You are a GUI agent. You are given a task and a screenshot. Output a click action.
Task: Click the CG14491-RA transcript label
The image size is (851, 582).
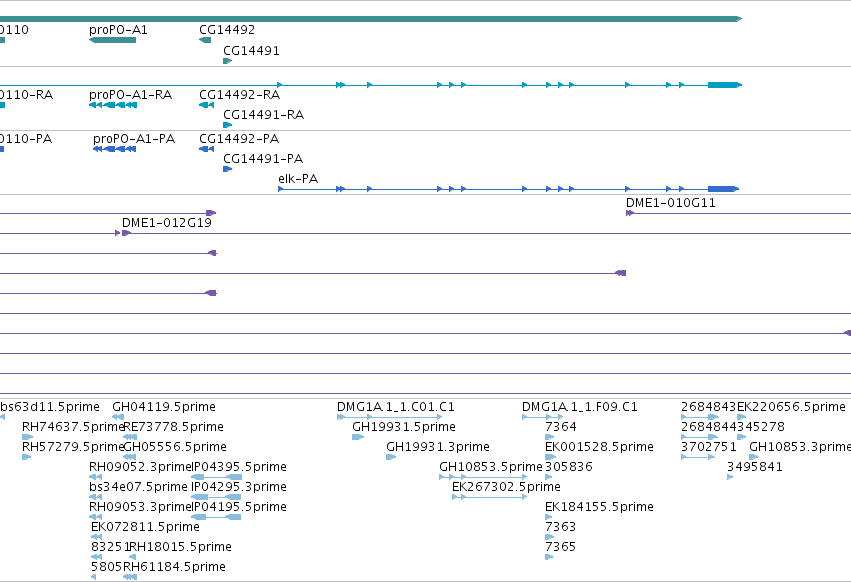tap(263, 115)
